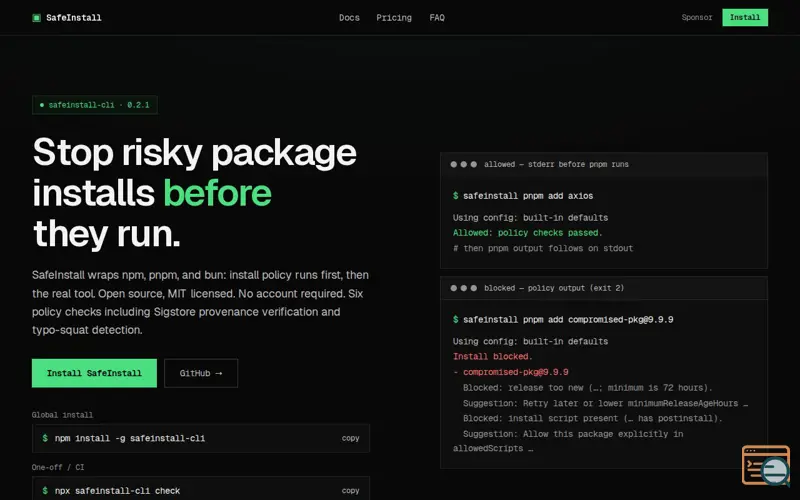The height and width of the screenshot is (500, 800).
Task: Click the '- compromised-pkg@9.9.9' red line
Action: [x=511, y=372]
